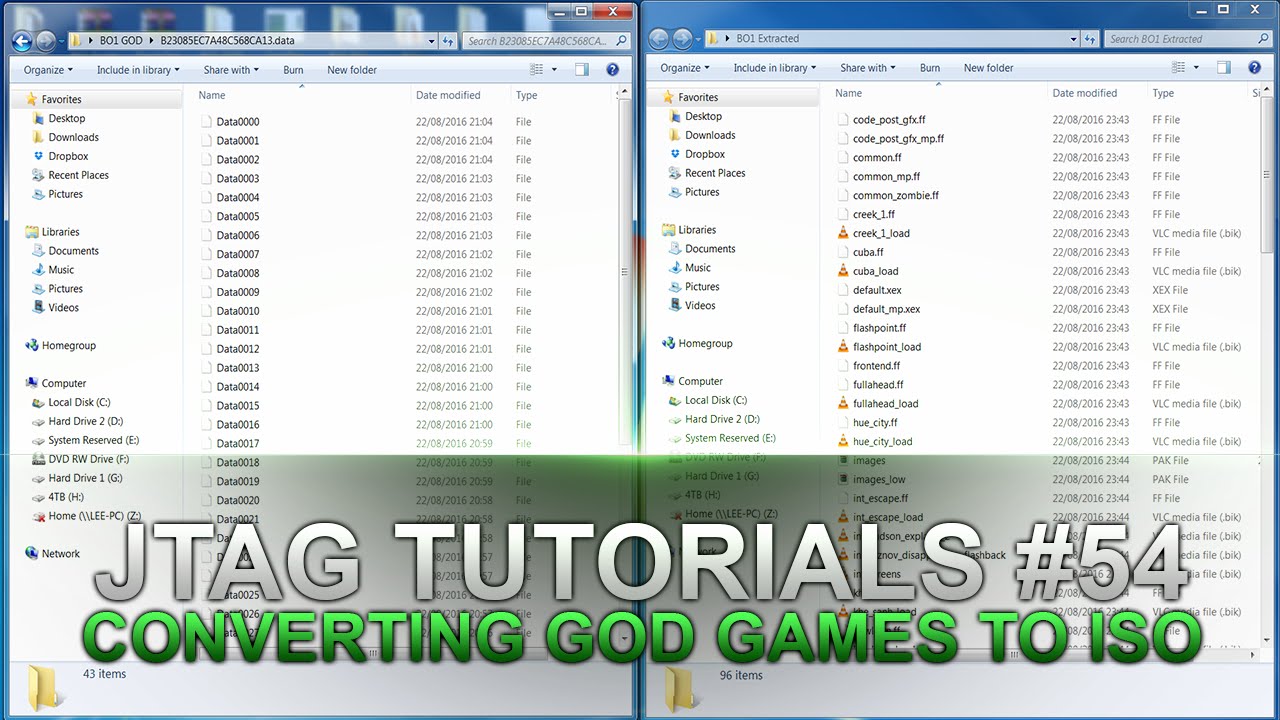The width and height of the screenshot is (1280, 720).
Task: Open Share with dropdown in left window
Action: coord(231,70)
